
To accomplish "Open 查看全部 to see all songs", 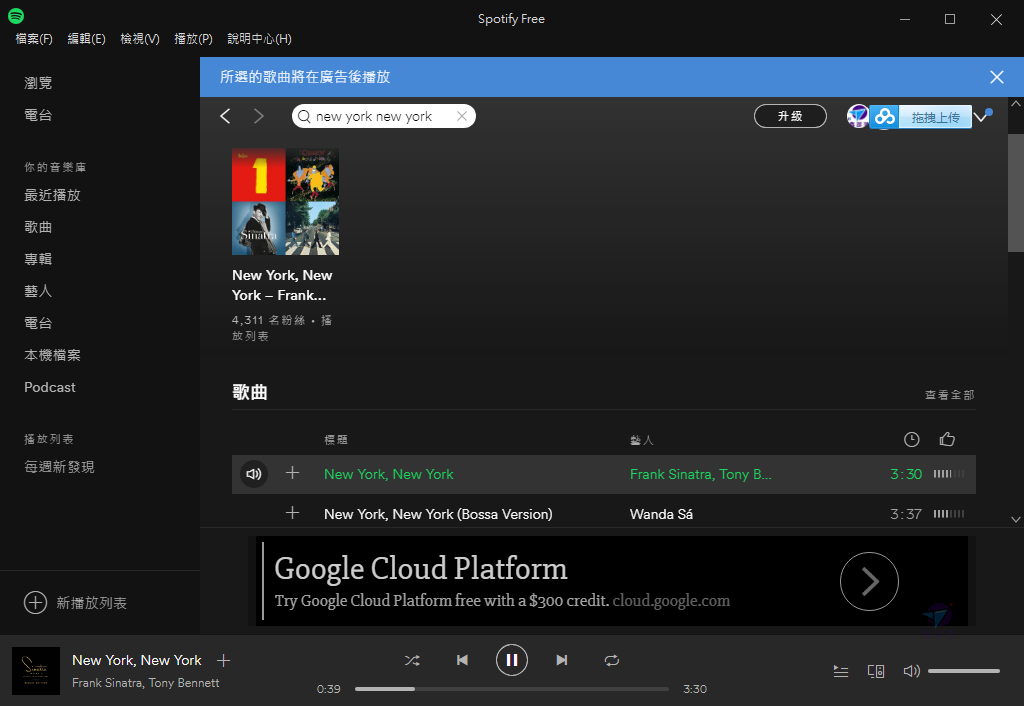I will click(950, 395).
